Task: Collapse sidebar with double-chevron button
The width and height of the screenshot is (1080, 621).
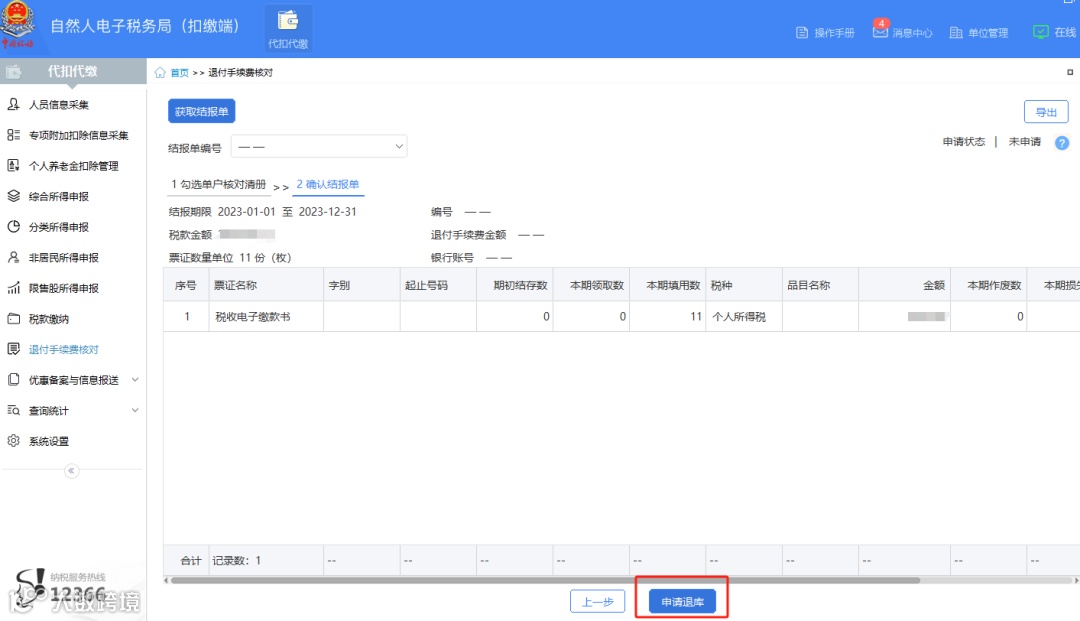Action: coord(72,471)
